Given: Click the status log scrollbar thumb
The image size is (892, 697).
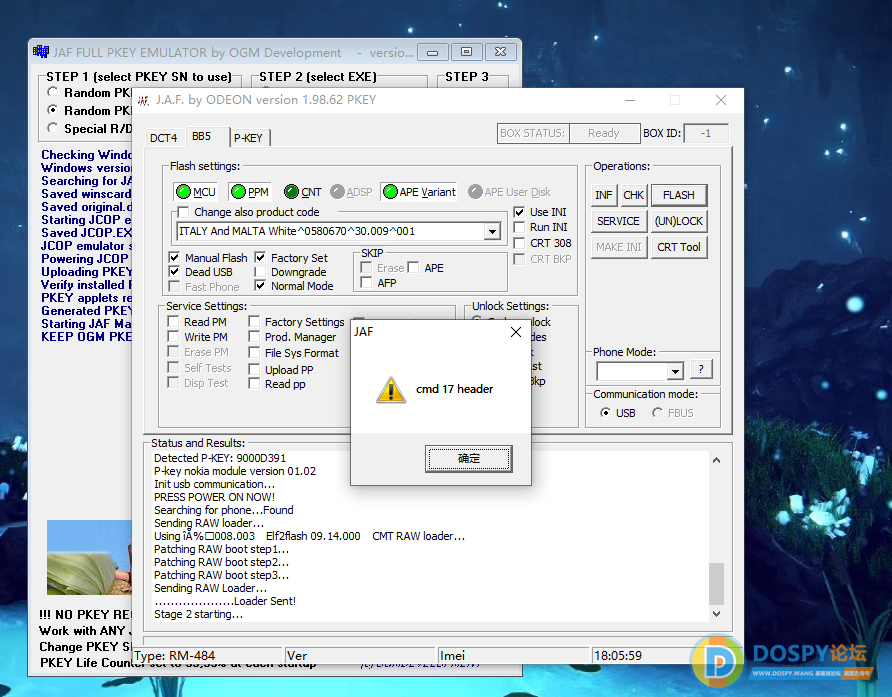Looking at the screenshot, I should tap(717, 584).
